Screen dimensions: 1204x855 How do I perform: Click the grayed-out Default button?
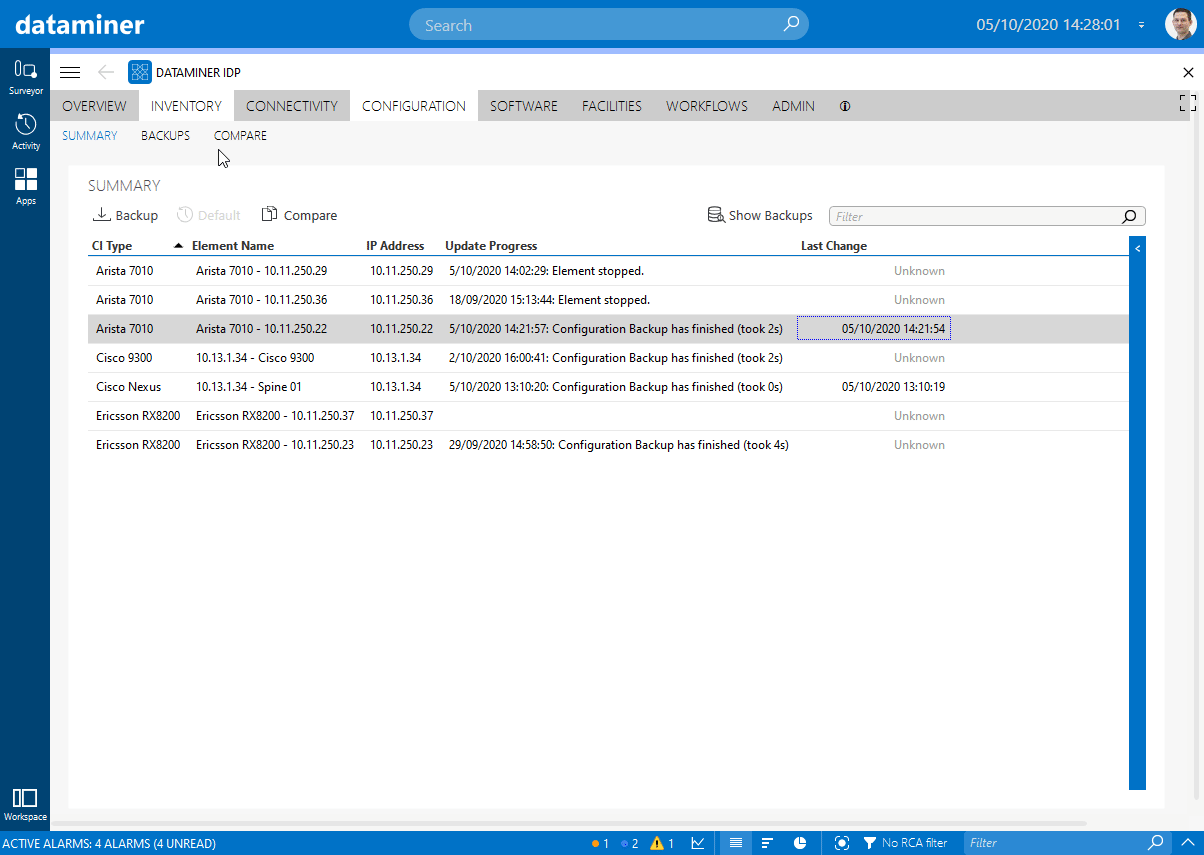coord(208,215)
